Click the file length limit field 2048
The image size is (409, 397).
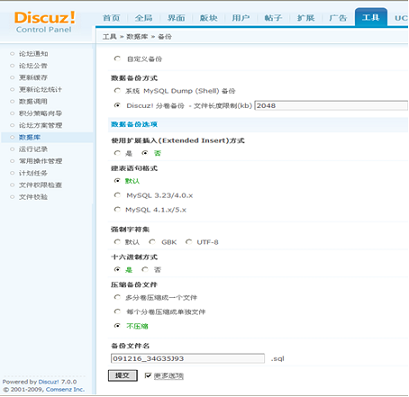click(x=331, y=106)
